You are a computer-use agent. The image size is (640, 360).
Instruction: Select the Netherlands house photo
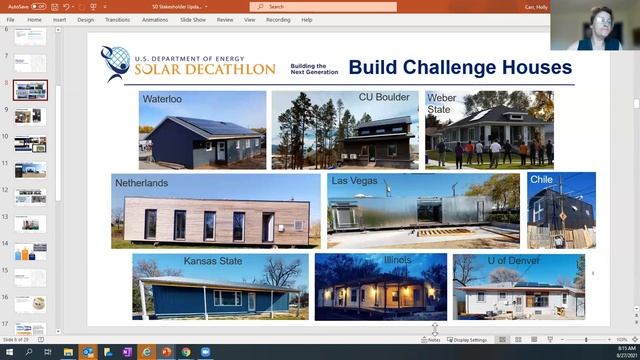click(216, 211)
